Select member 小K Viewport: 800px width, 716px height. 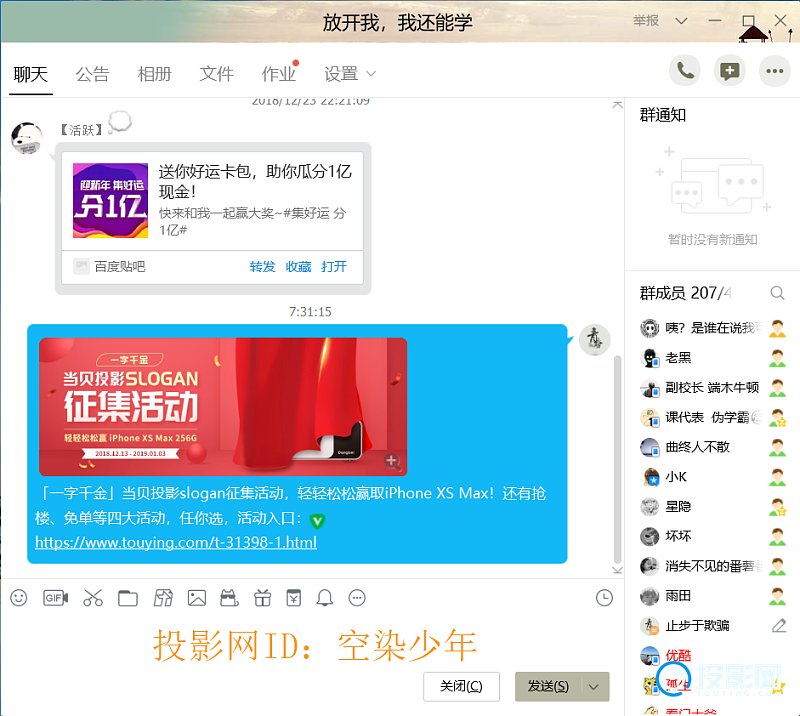(x=712, y=477)
